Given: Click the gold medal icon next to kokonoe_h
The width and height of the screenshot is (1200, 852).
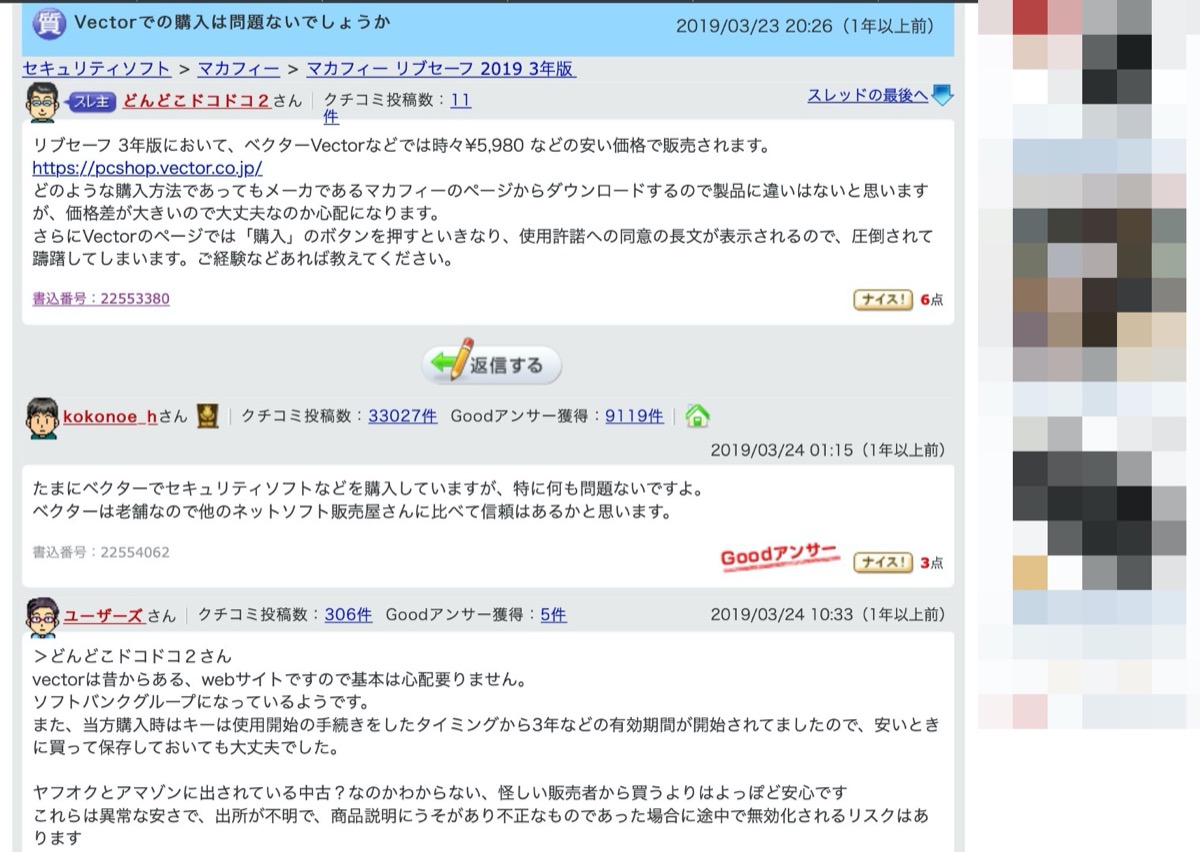Looking at the screenshot, I should pyautogui.click(x=207, y=416).
